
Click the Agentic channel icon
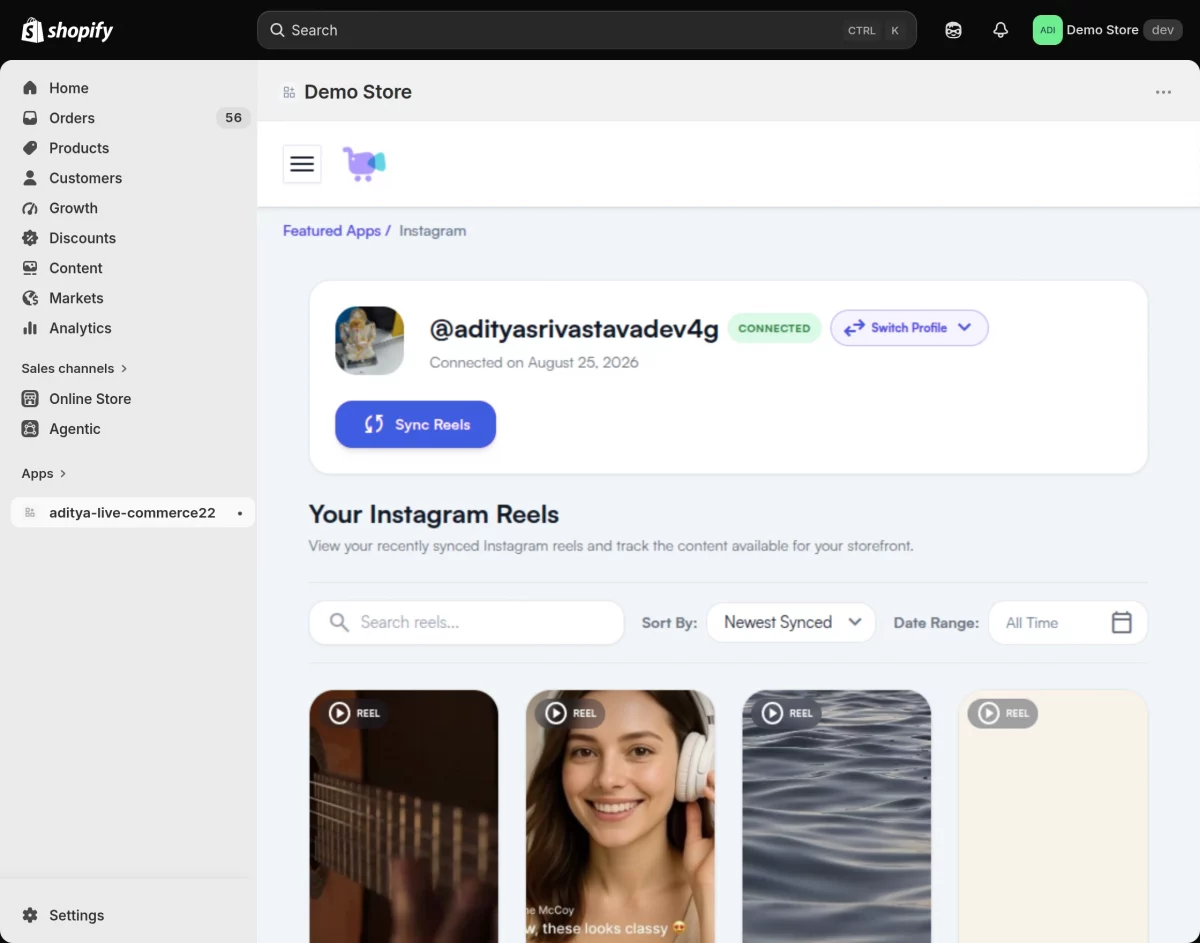pyautogui.click(x=30, y=429)
